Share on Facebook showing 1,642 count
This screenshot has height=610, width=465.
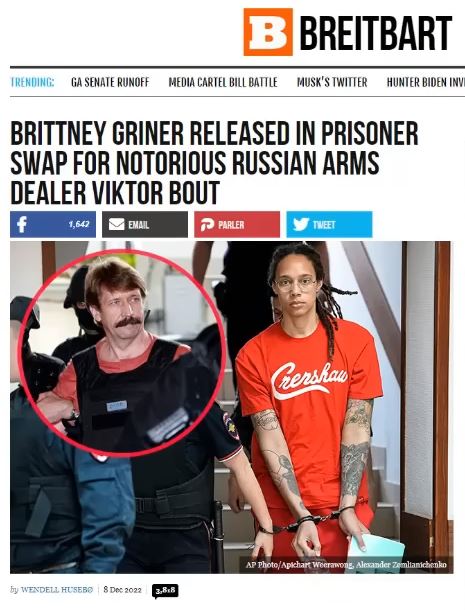(53, 224)
